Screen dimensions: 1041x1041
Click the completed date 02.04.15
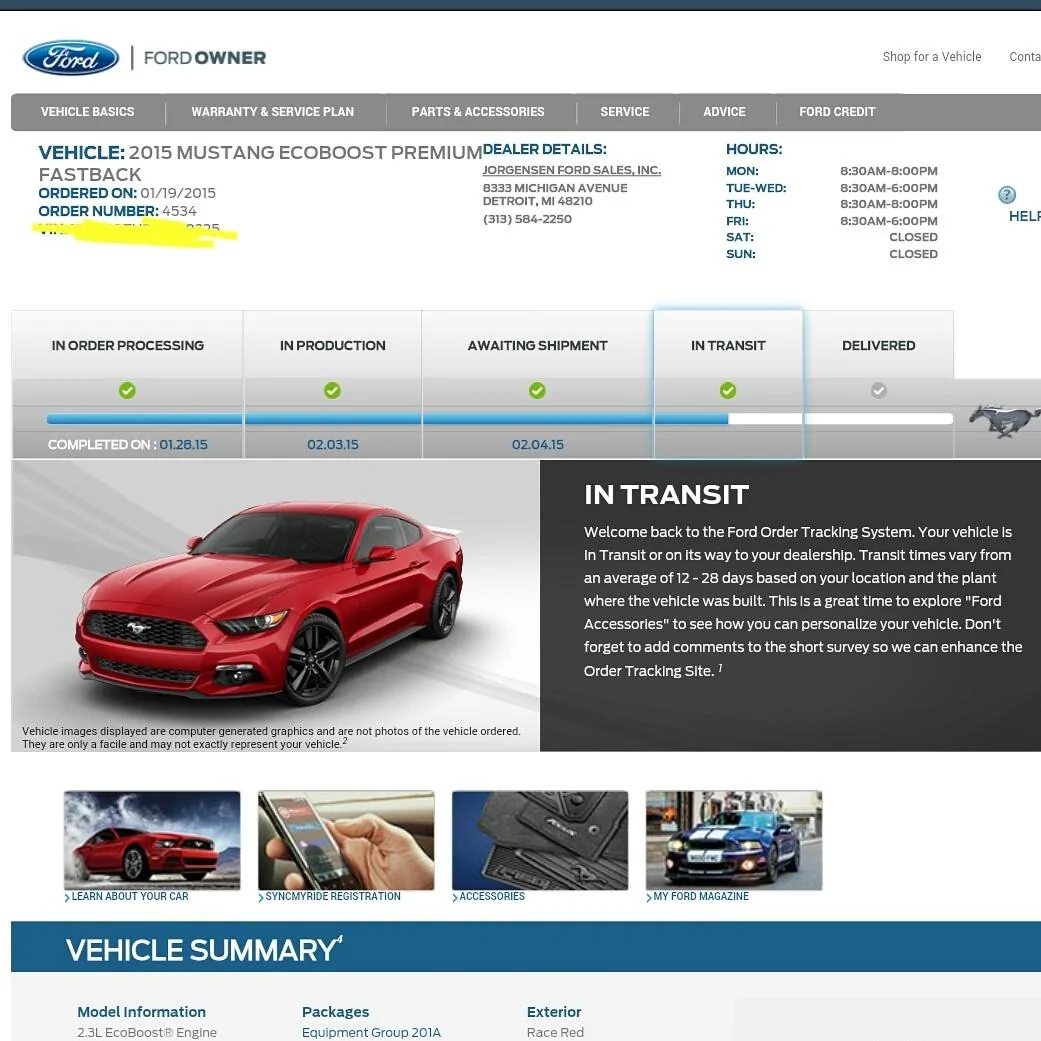(x=538, y=444)
